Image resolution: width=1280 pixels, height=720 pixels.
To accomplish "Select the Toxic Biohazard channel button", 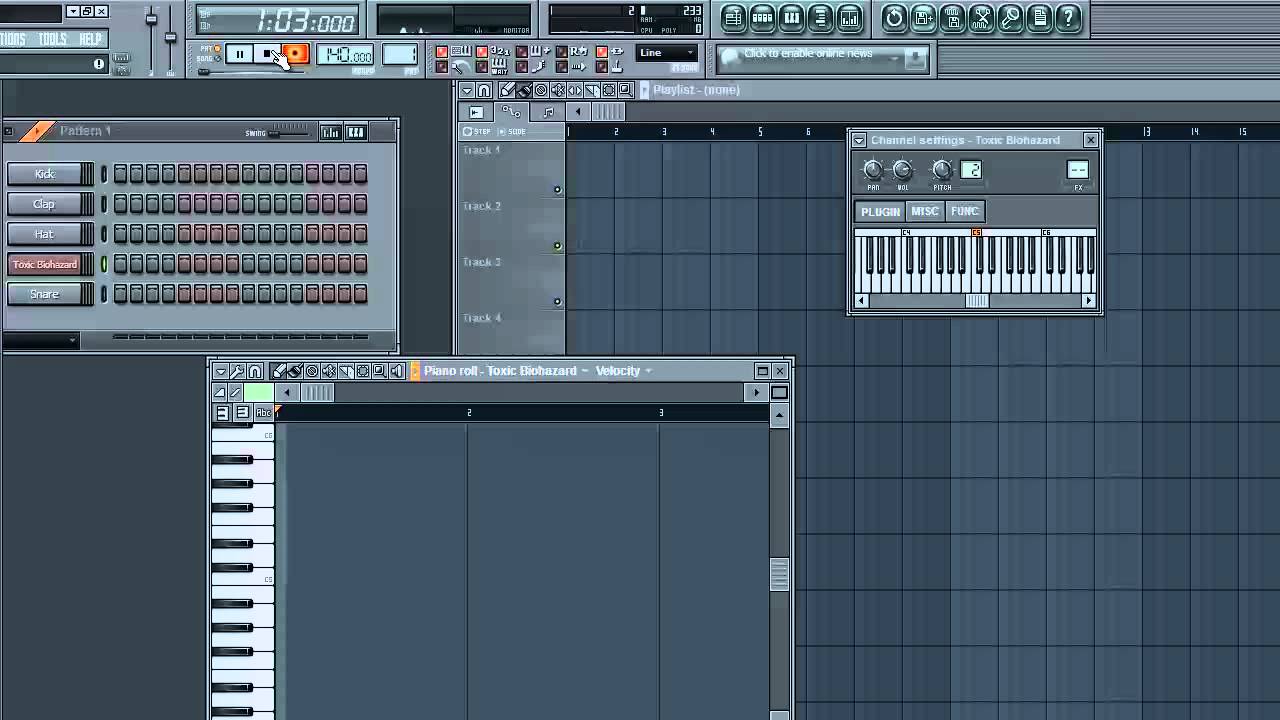I will coord(44,264).
